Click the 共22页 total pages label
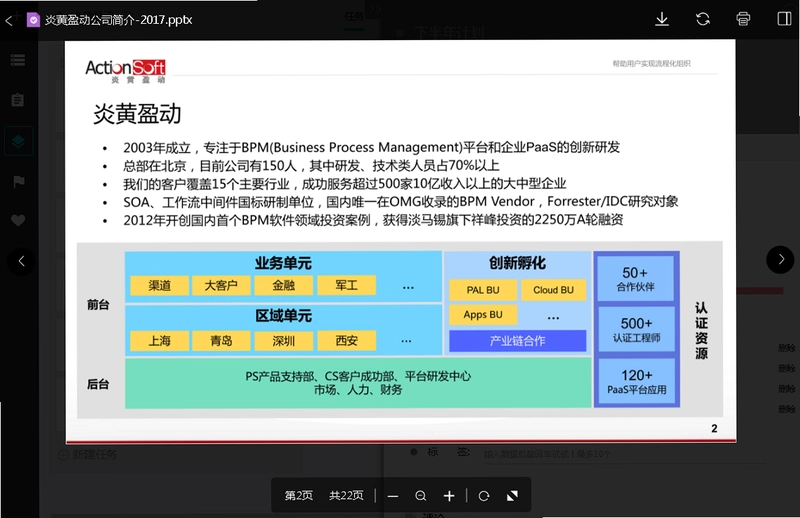 click(x=346, y=496)
